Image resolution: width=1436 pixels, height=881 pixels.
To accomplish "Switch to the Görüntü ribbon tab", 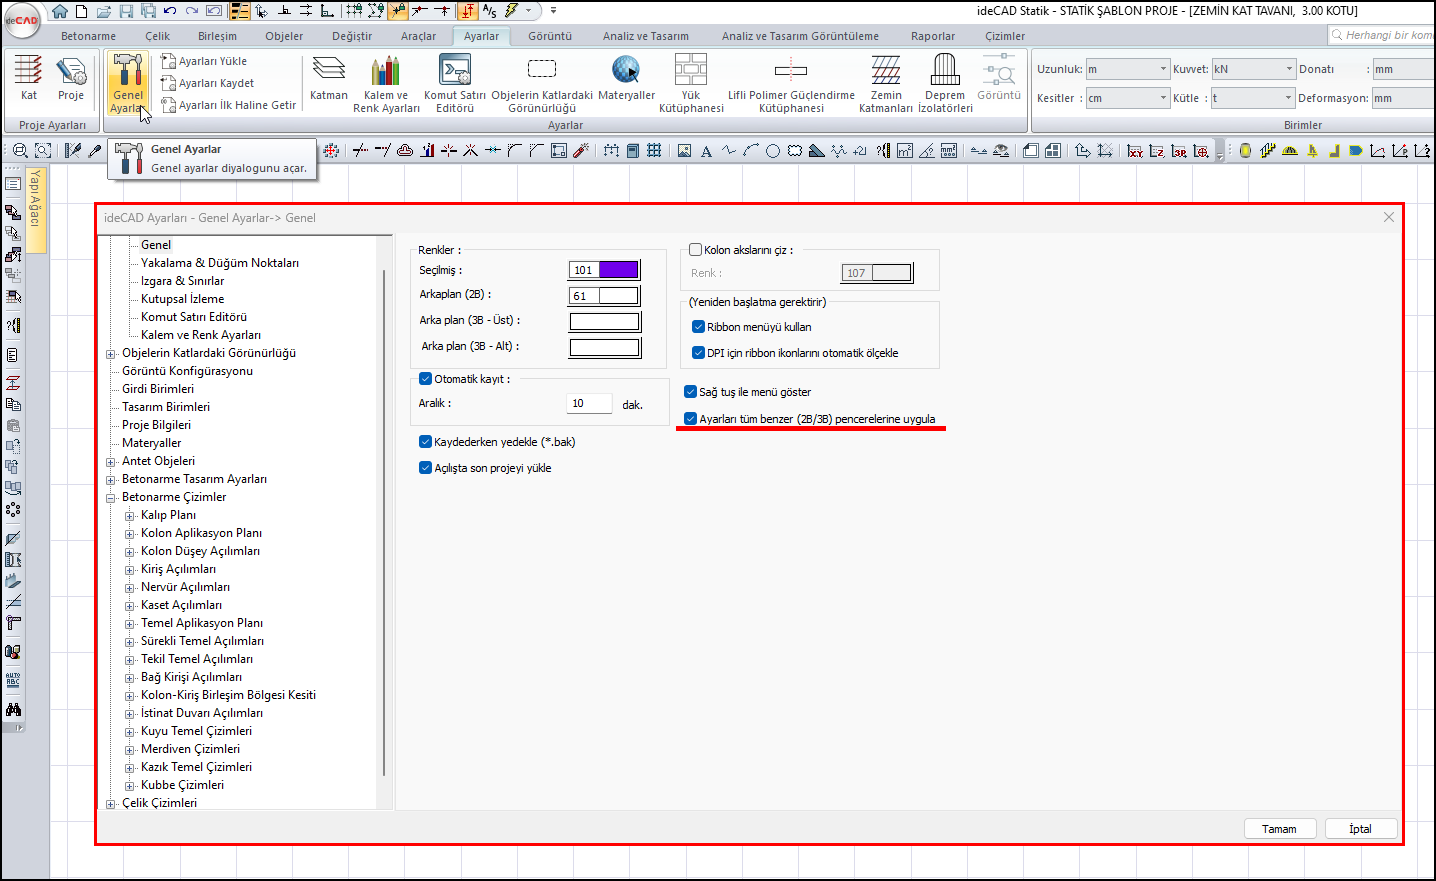I will point(550,36).
